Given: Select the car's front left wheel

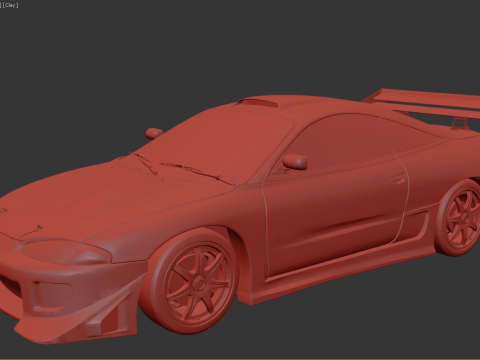Looking at the screenshot, I should pos(189,281).
